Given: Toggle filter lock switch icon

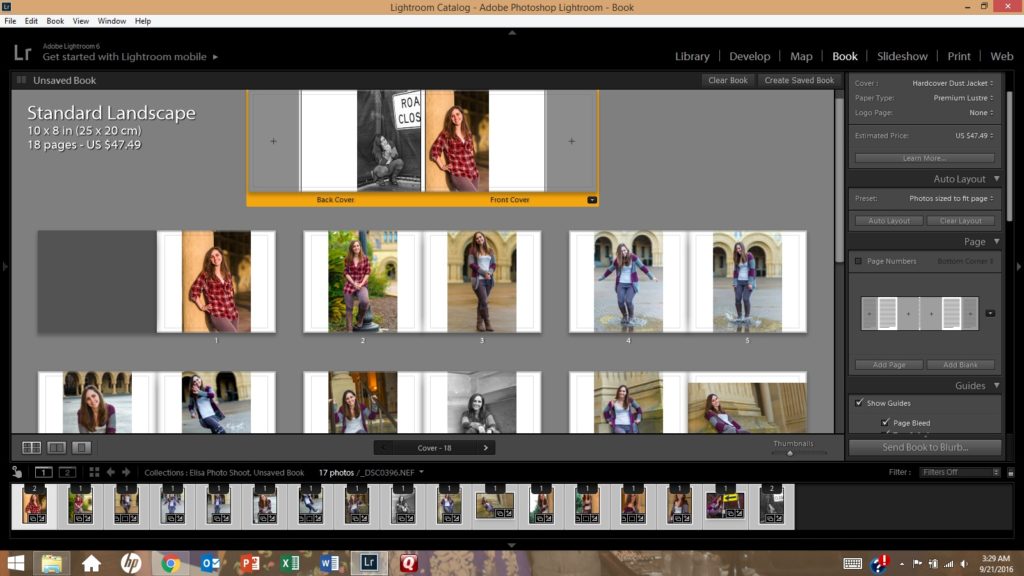Looking at the screenshot, I should [x=1011, y=472].
